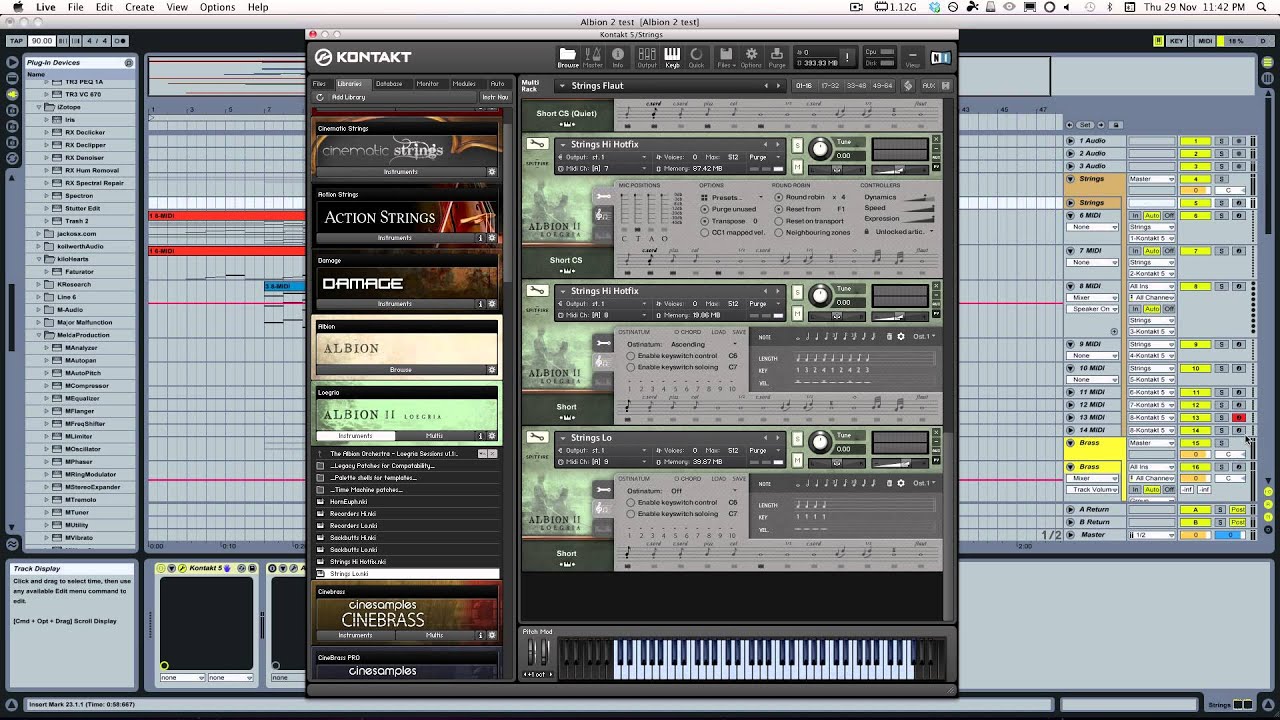Click the AUX button in multi rack header
This screenshot has height=720, width=1280.
click(929, 86)
